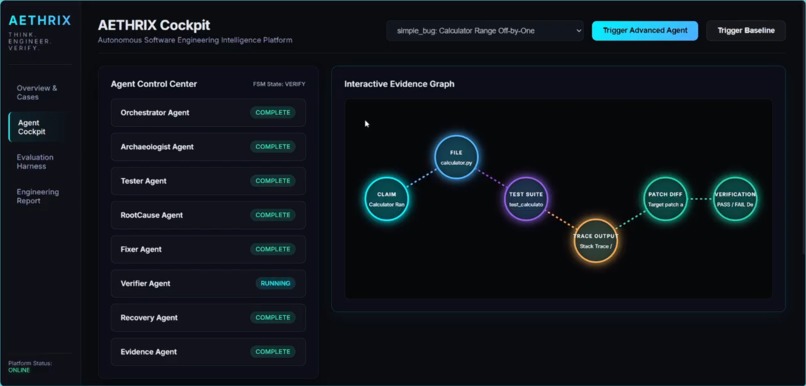Click Trigger Advanced Agent button
This screenshot has width=806, height=386.
tap(645, 31)
